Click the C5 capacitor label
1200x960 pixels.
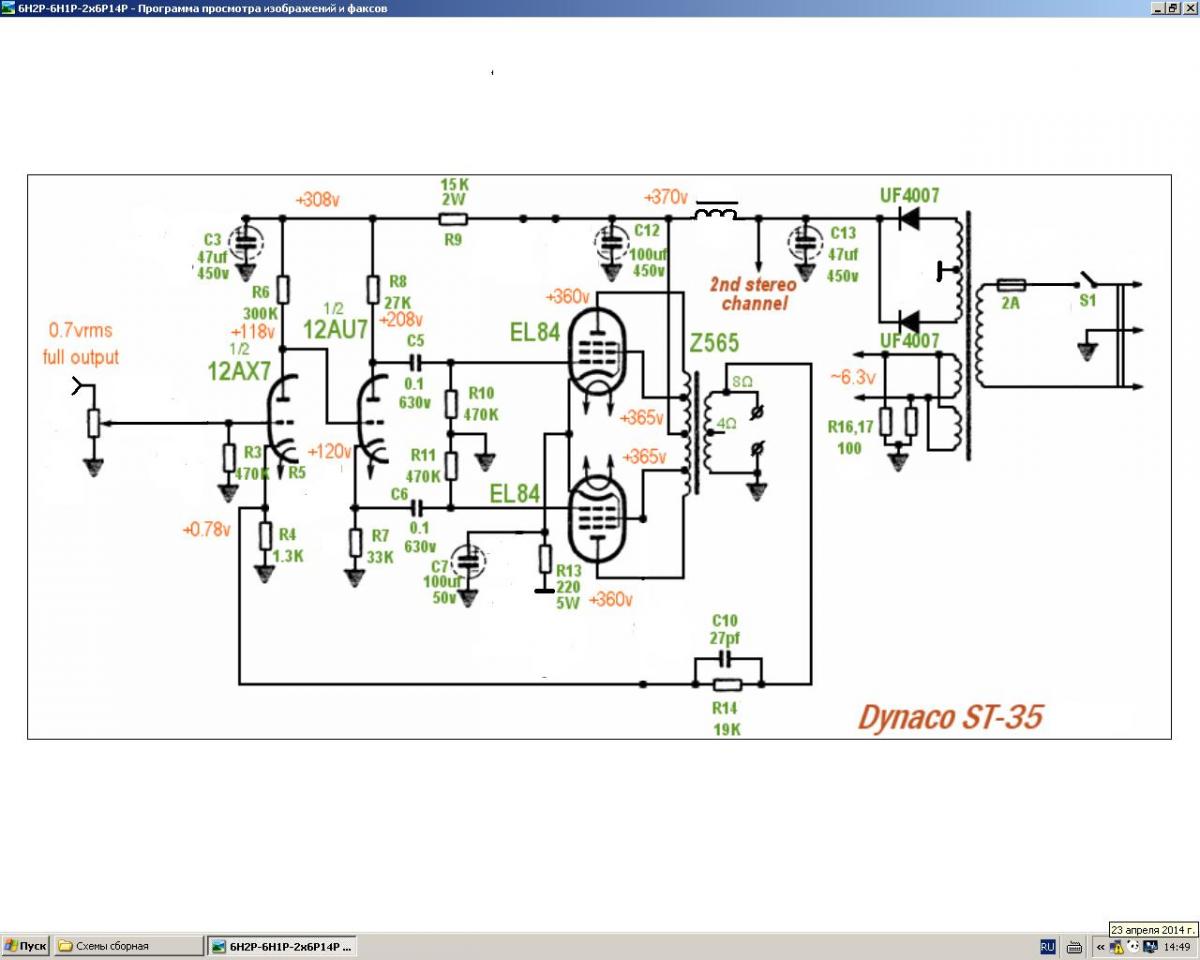[x=417, y=341]
